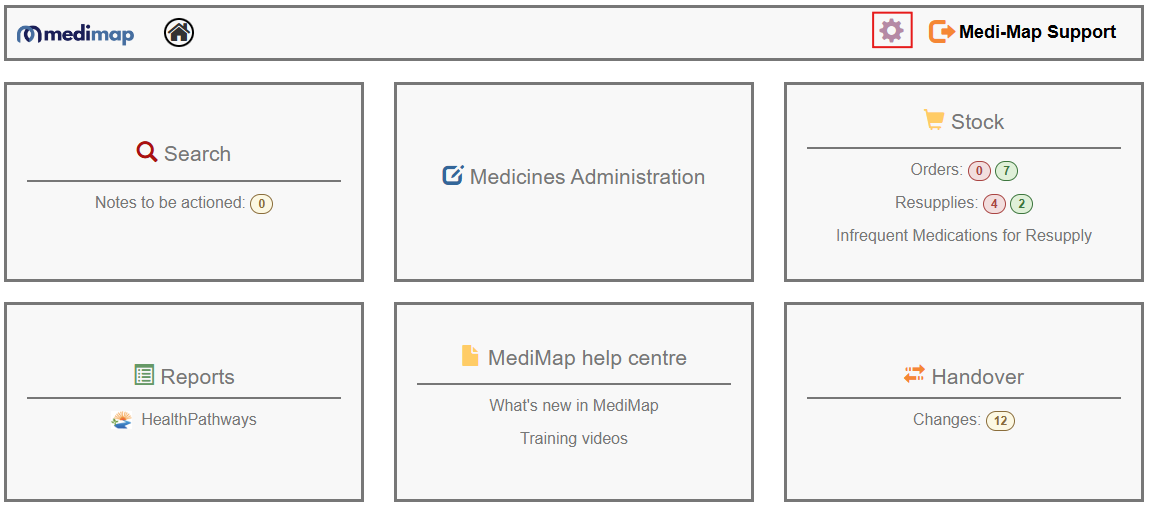Viewport: 1152px width, 508px height.
Task: Click the Stock shopping cart icon
Action: pos(934,120)
